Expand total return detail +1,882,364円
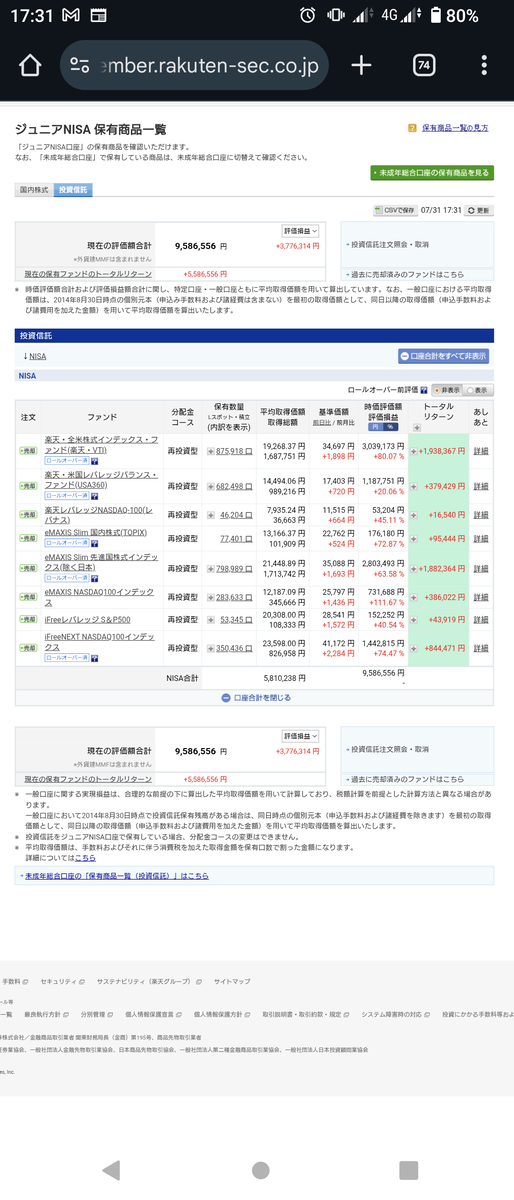 [414, 568]
